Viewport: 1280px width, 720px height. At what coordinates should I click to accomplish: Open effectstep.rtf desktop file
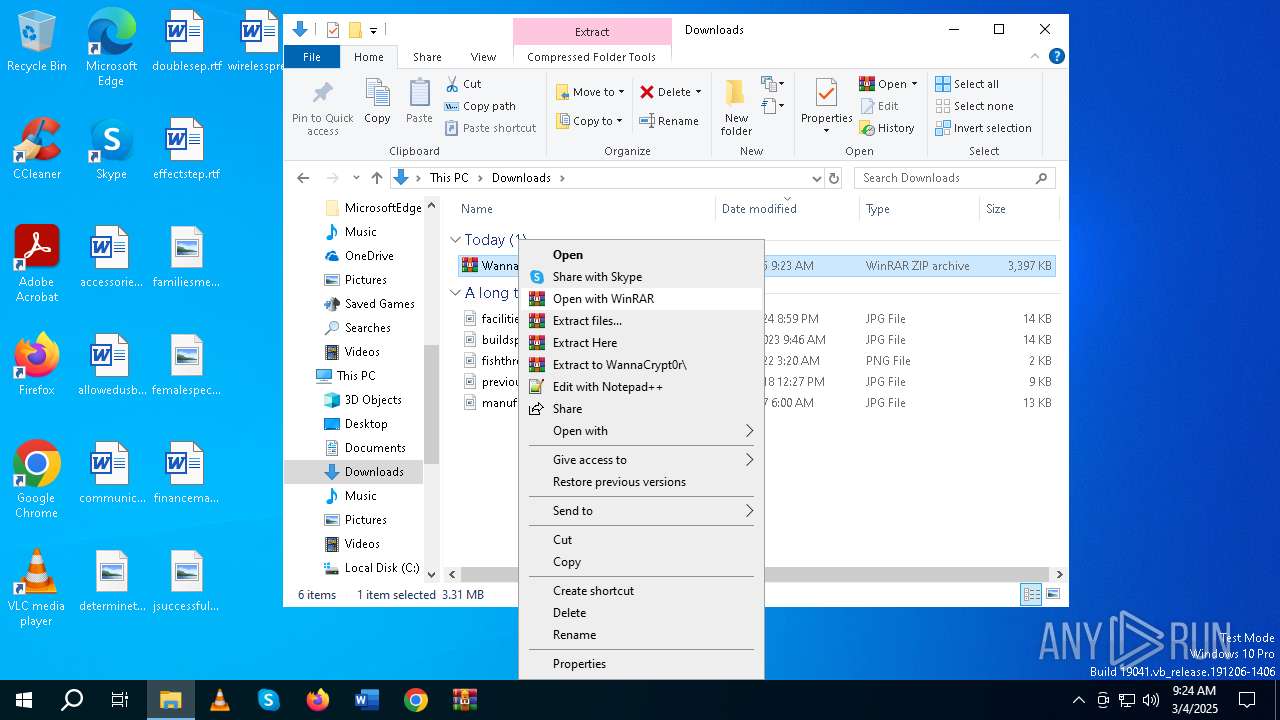coord(186,148)
